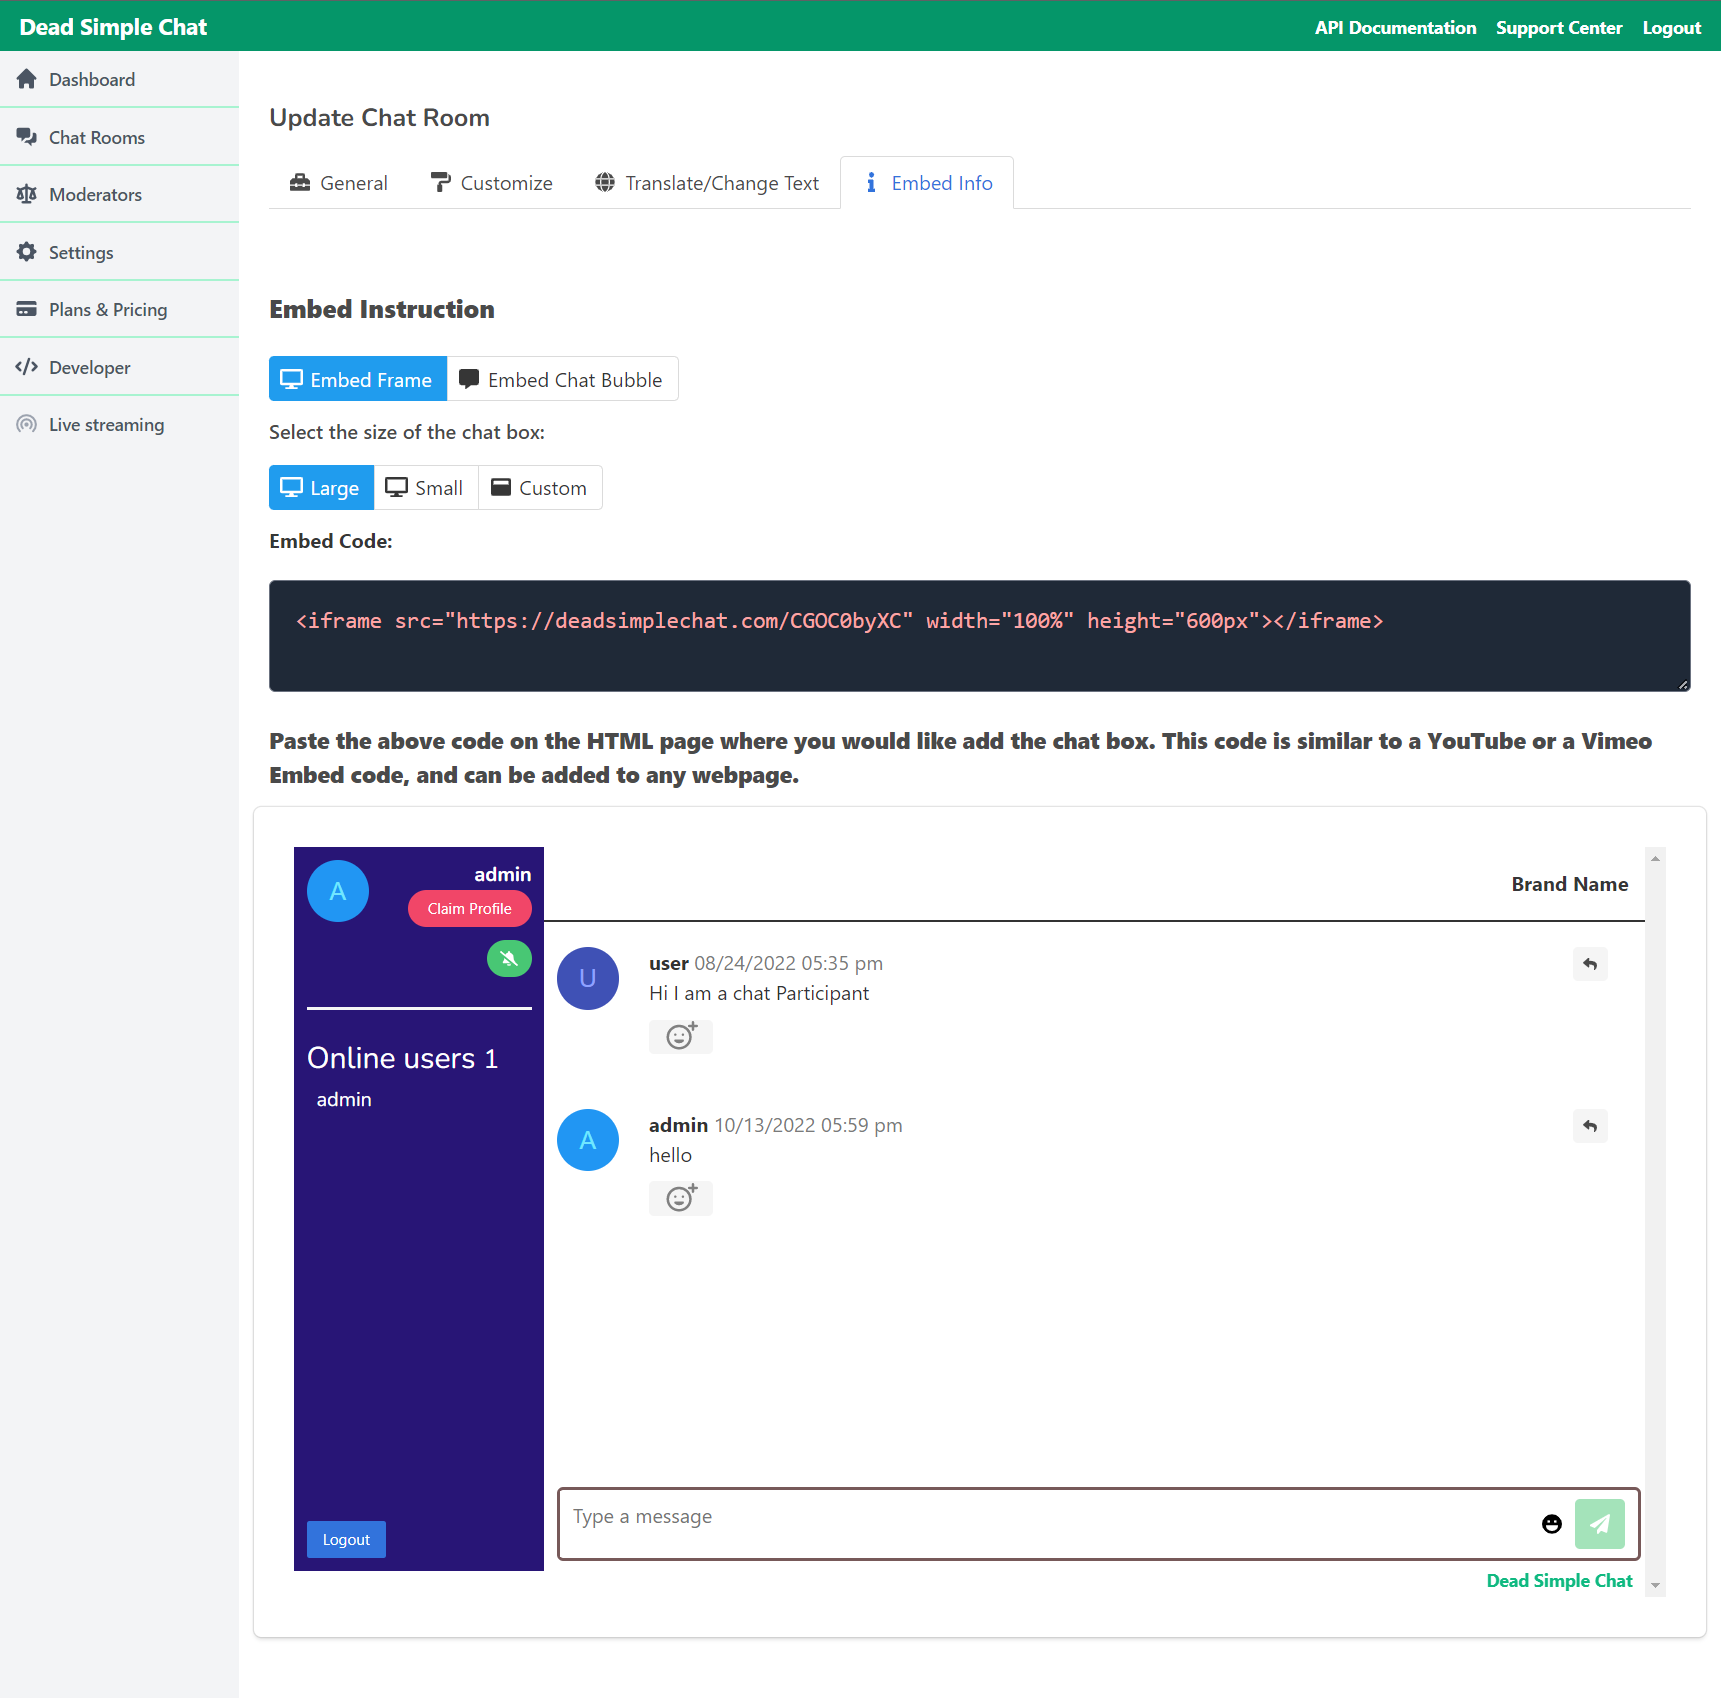Select the Embed Chat Bubble option
Viewport: 1721px width, 1698px height.
point(562,379)
